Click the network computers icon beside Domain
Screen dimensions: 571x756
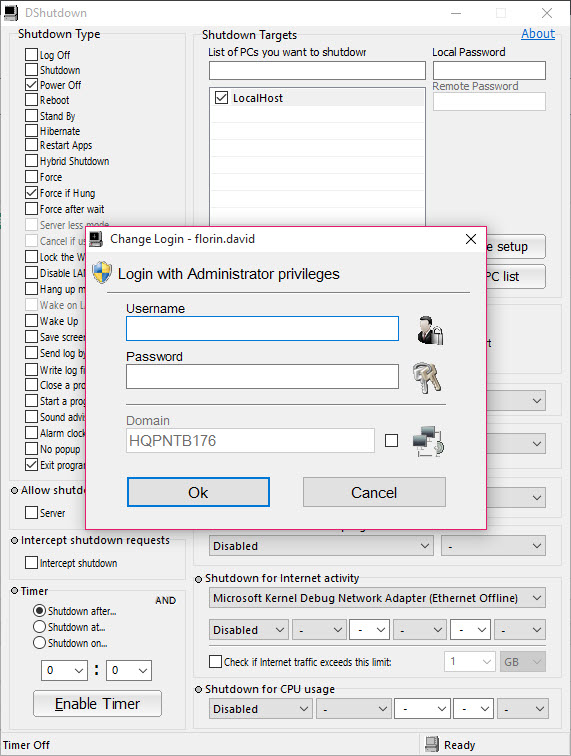(x=428, y=441)
